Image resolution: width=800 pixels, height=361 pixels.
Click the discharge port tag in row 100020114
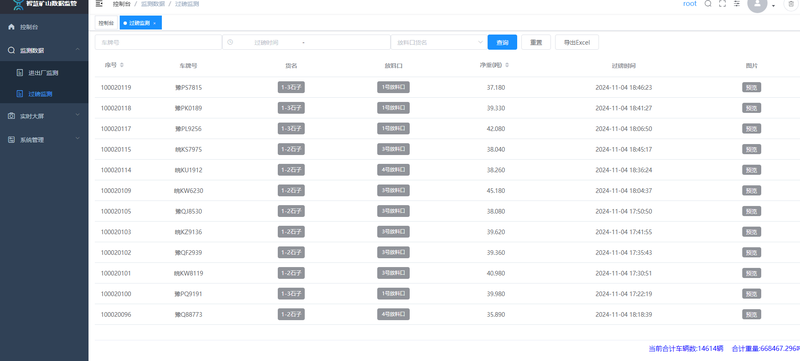[x=393, y=170]
